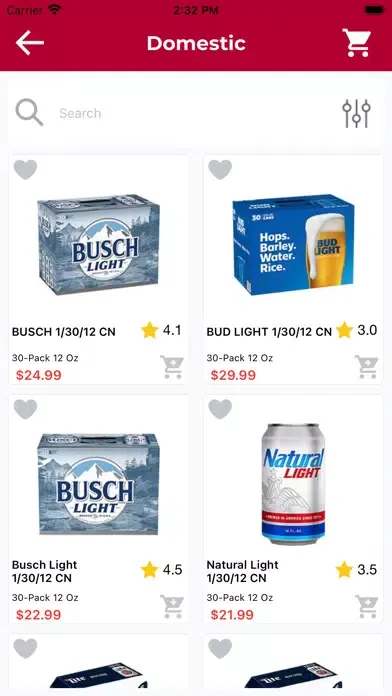This screenshot has height=696, width=392.
Task: Add Busch Light $22.99 to cart
Action: (x=172, y=607)
